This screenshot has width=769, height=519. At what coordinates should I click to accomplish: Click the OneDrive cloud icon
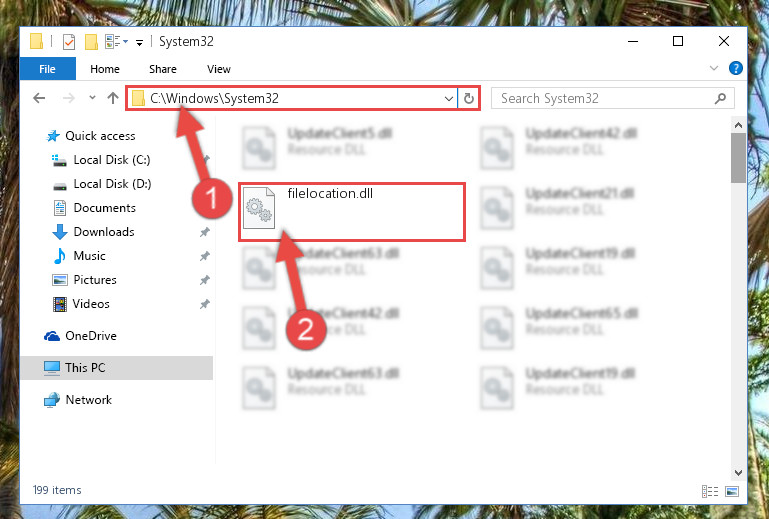coord(51,336)
